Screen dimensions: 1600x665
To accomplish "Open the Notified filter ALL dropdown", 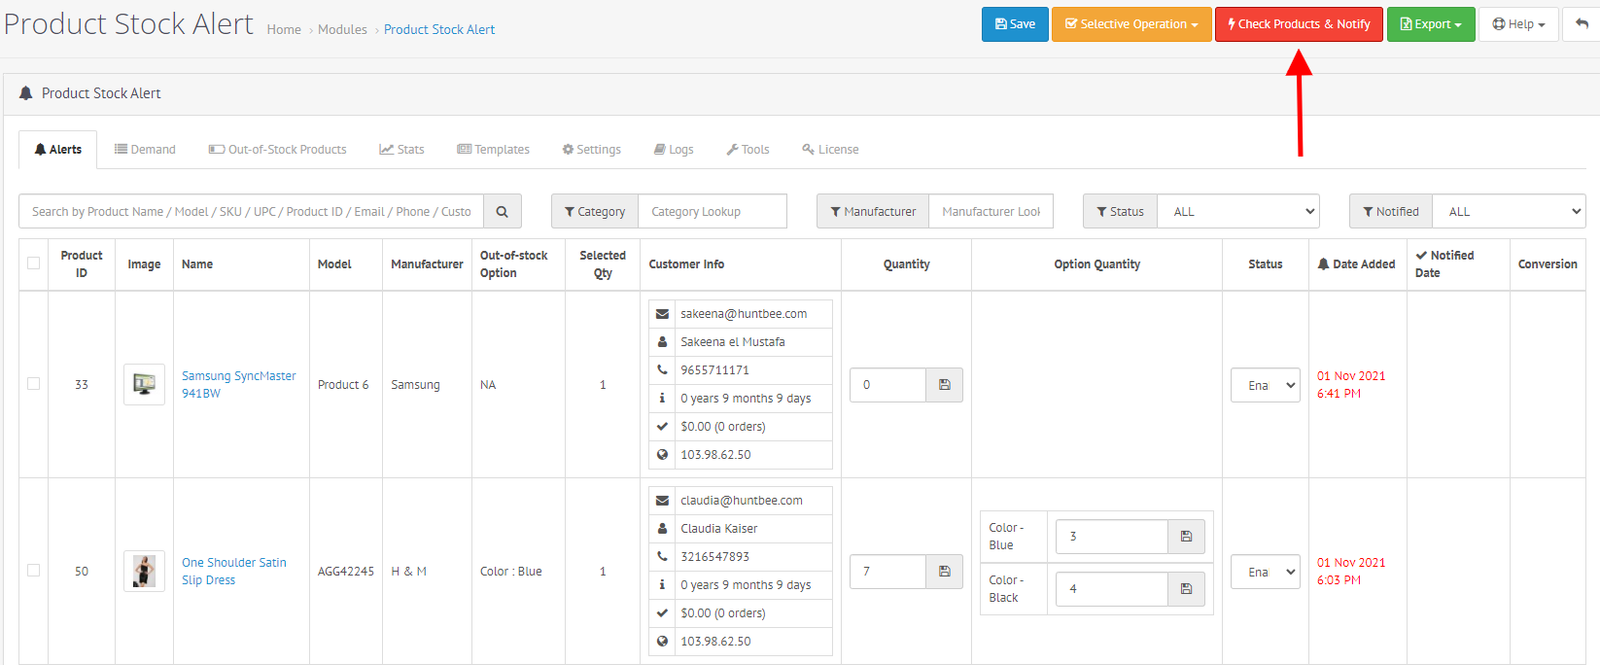I will point(1509,211).
